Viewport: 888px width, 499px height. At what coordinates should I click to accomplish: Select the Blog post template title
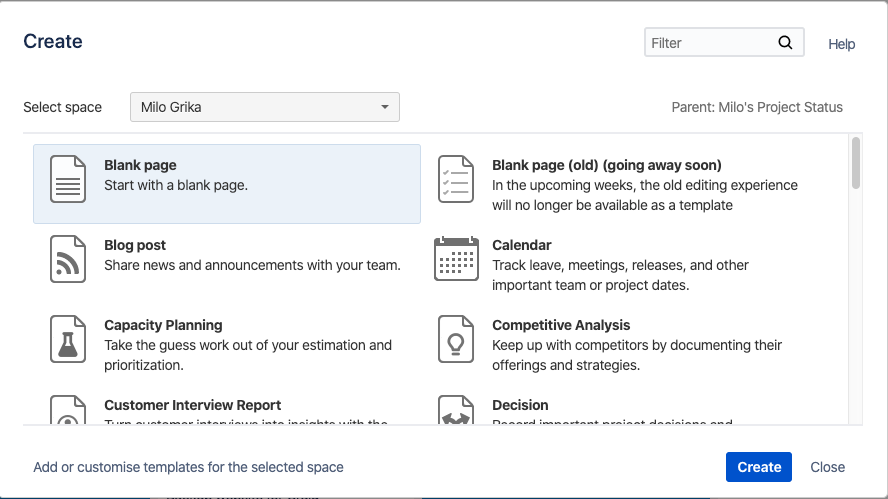point(135,245)
